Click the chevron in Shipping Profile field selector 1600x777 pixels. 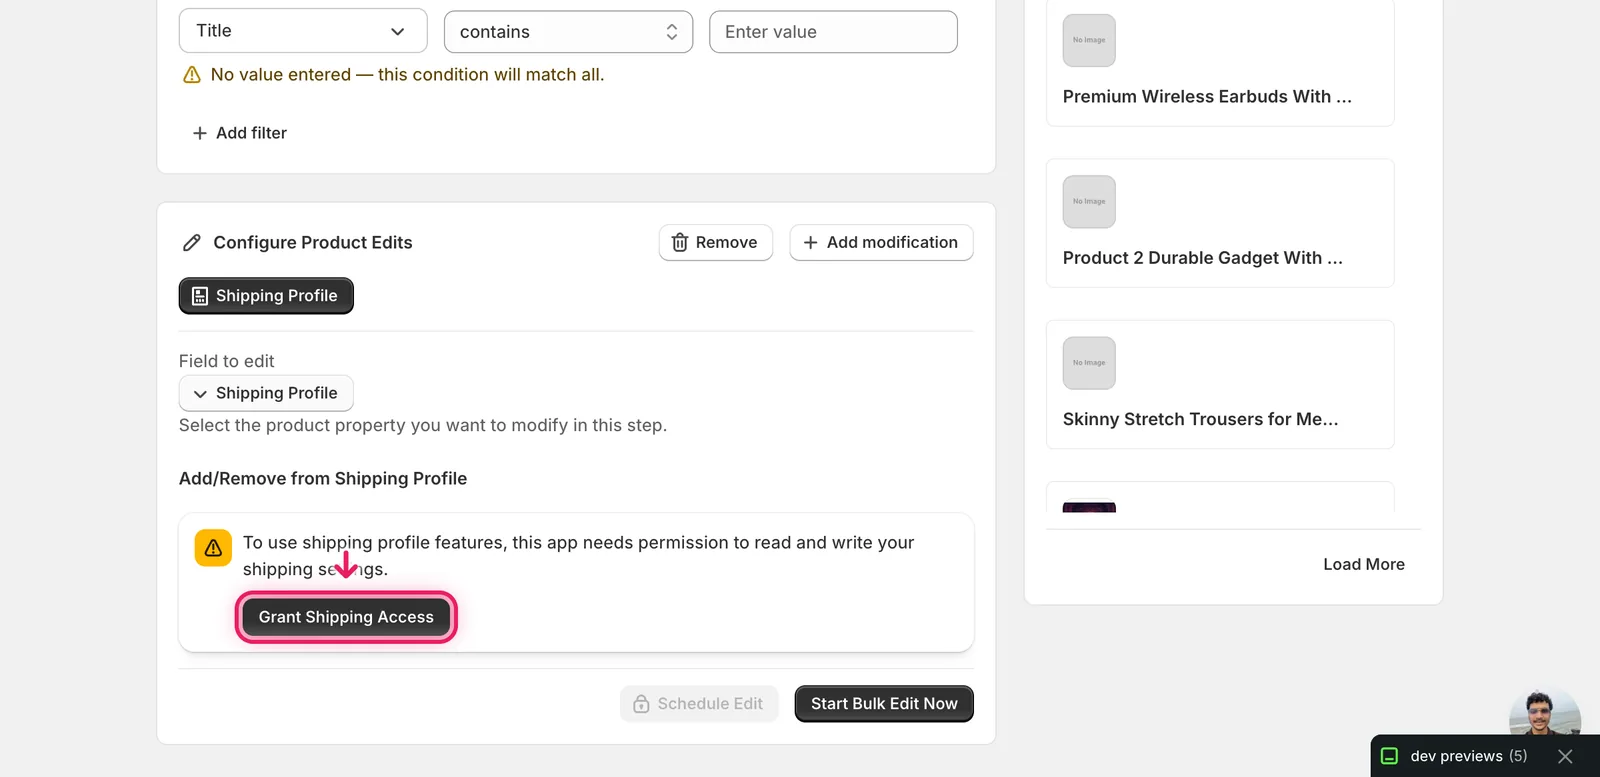point(200,394)
